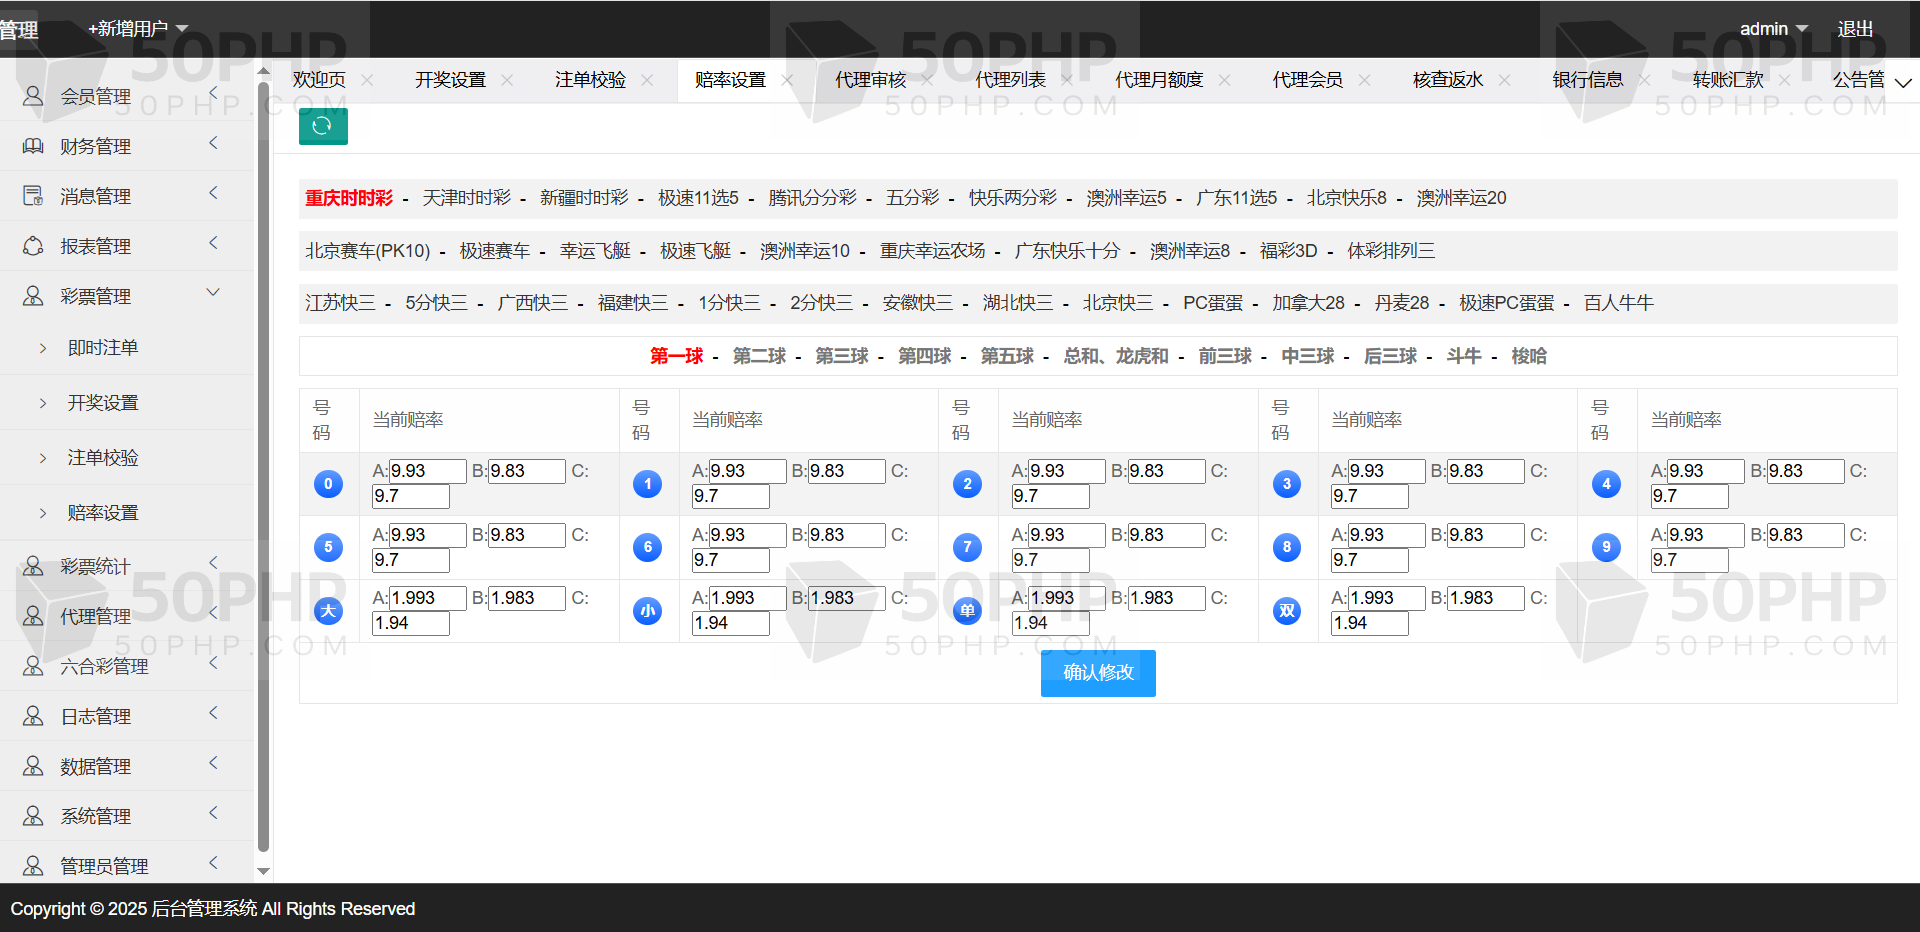
Task: Open the admin user dropdown
Action: pyautogui.click(x=1773, y=29)
